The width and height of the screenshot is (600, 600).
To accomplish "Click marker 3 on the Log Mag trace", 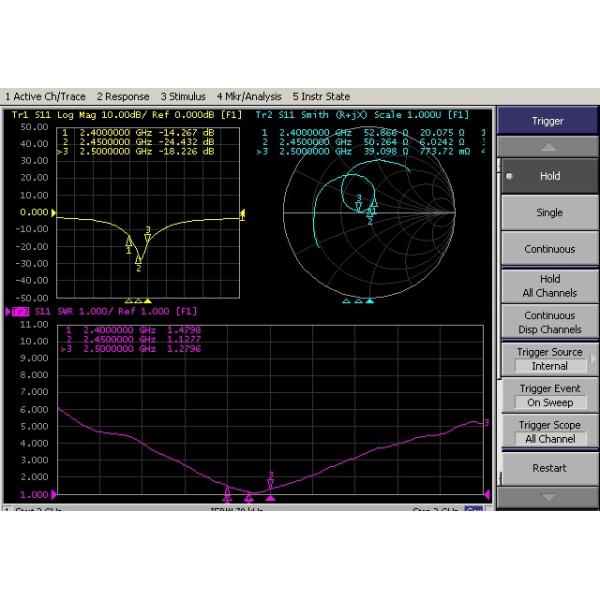I will [148, 237].
